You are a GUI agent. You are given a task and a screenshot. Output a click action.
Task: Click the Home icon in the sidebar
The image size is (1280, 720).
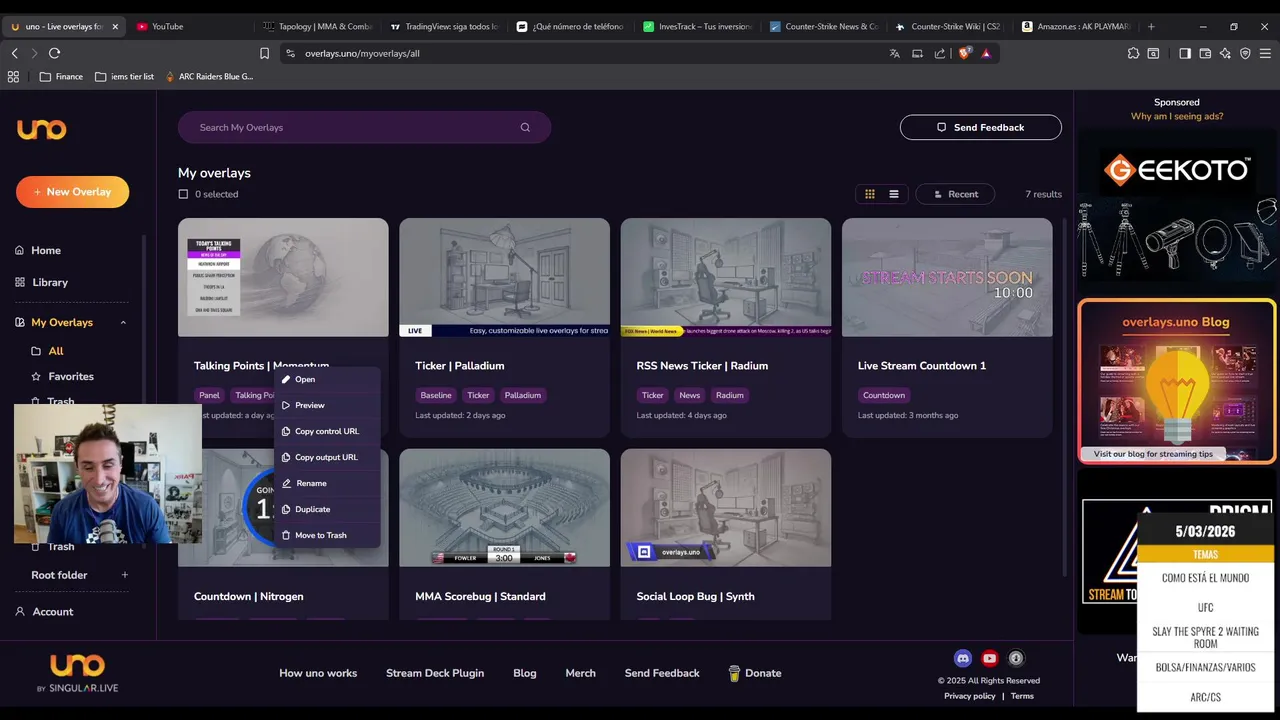click(19, 250)
